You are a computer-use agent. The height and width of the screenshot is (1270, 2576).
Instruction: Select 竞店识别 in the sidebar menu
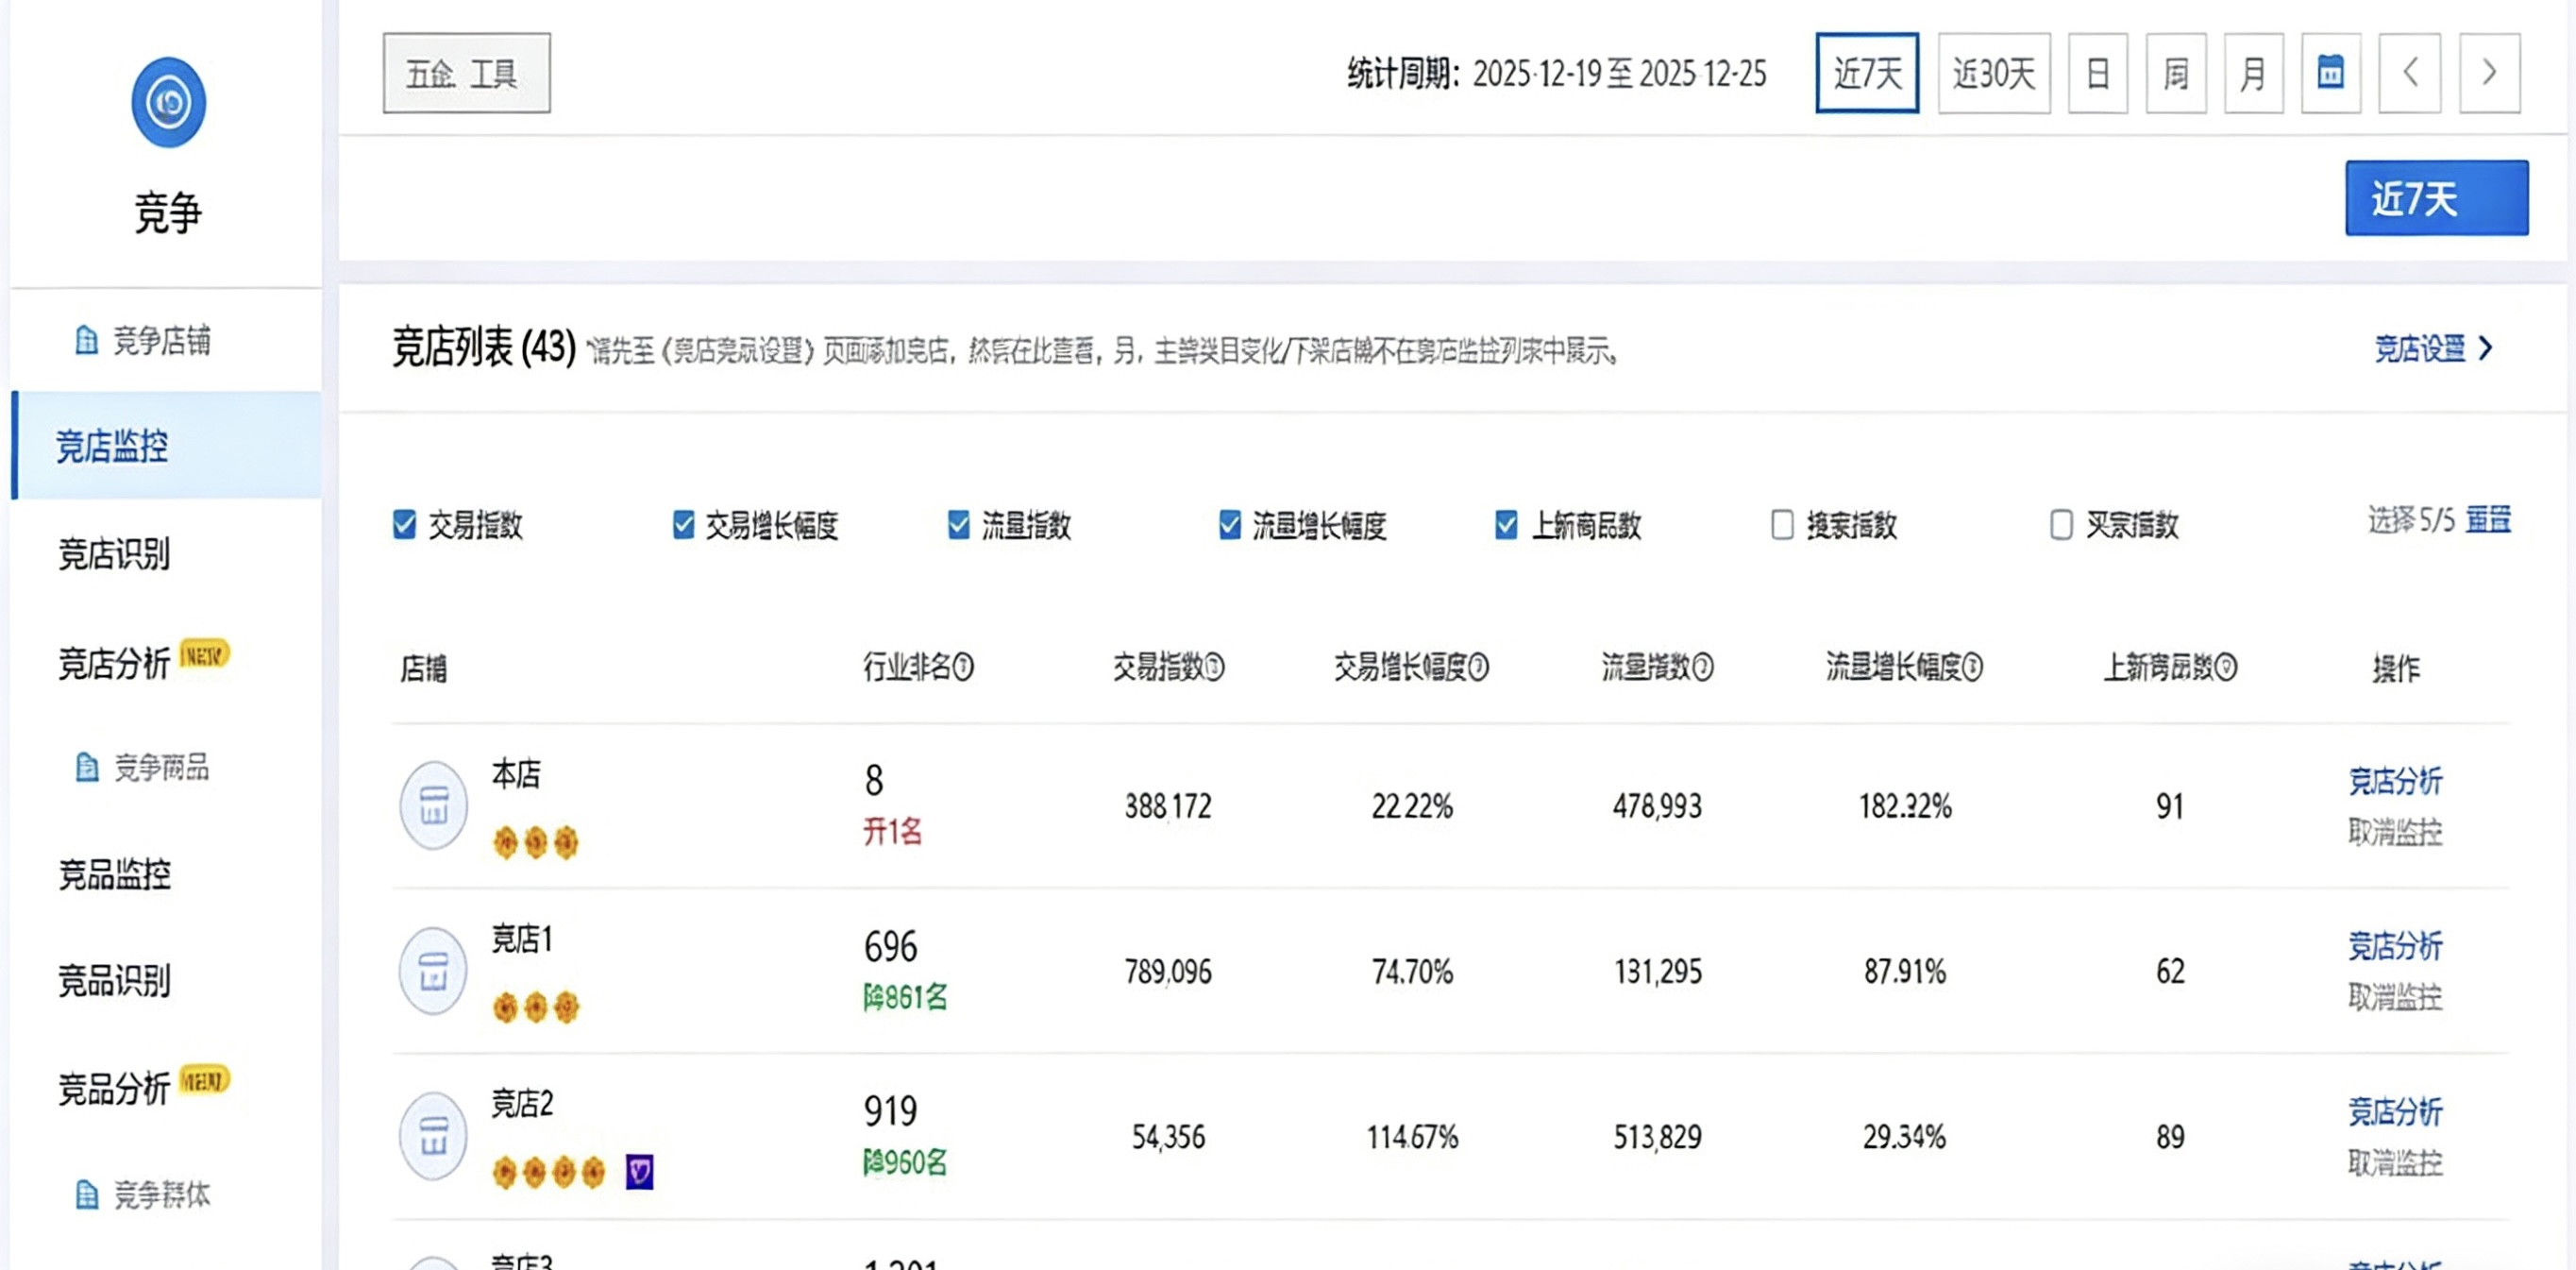pos(114,553)
